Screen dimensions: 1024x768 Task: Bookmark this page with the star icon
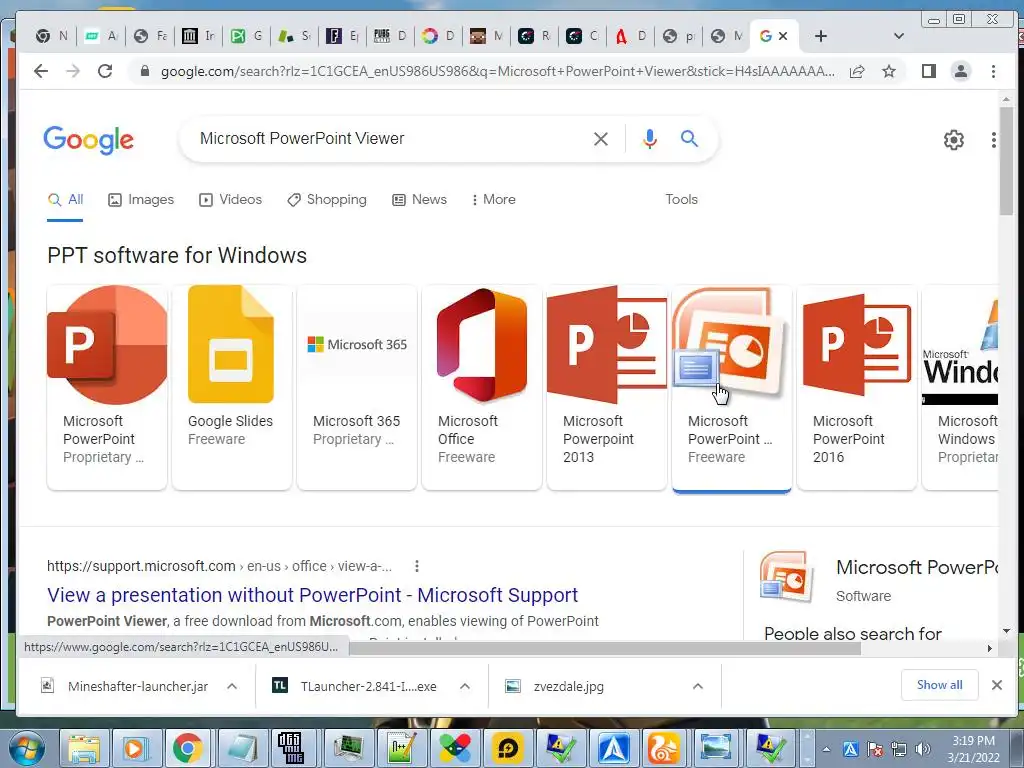pyautogui.click(x=889, y=71)
